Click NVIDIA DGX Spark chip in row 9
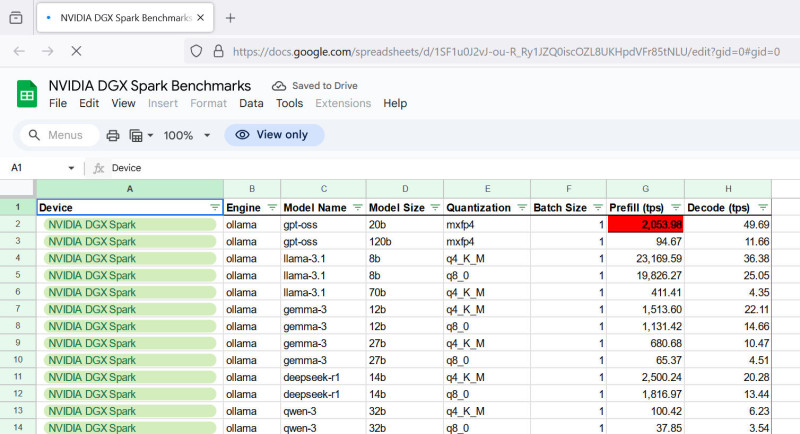Viewport: 800px width, 434px height. pyautogui.click(x=130, y=343)
